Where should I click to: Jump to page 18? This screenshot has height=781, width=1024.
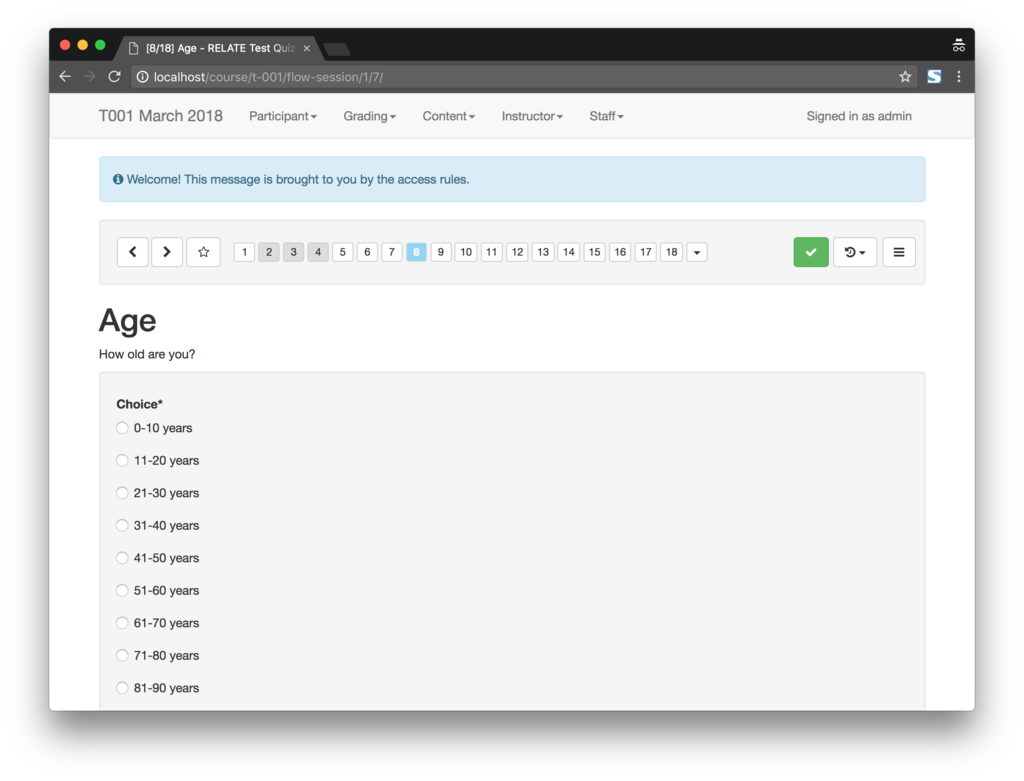tap(671, 252)
